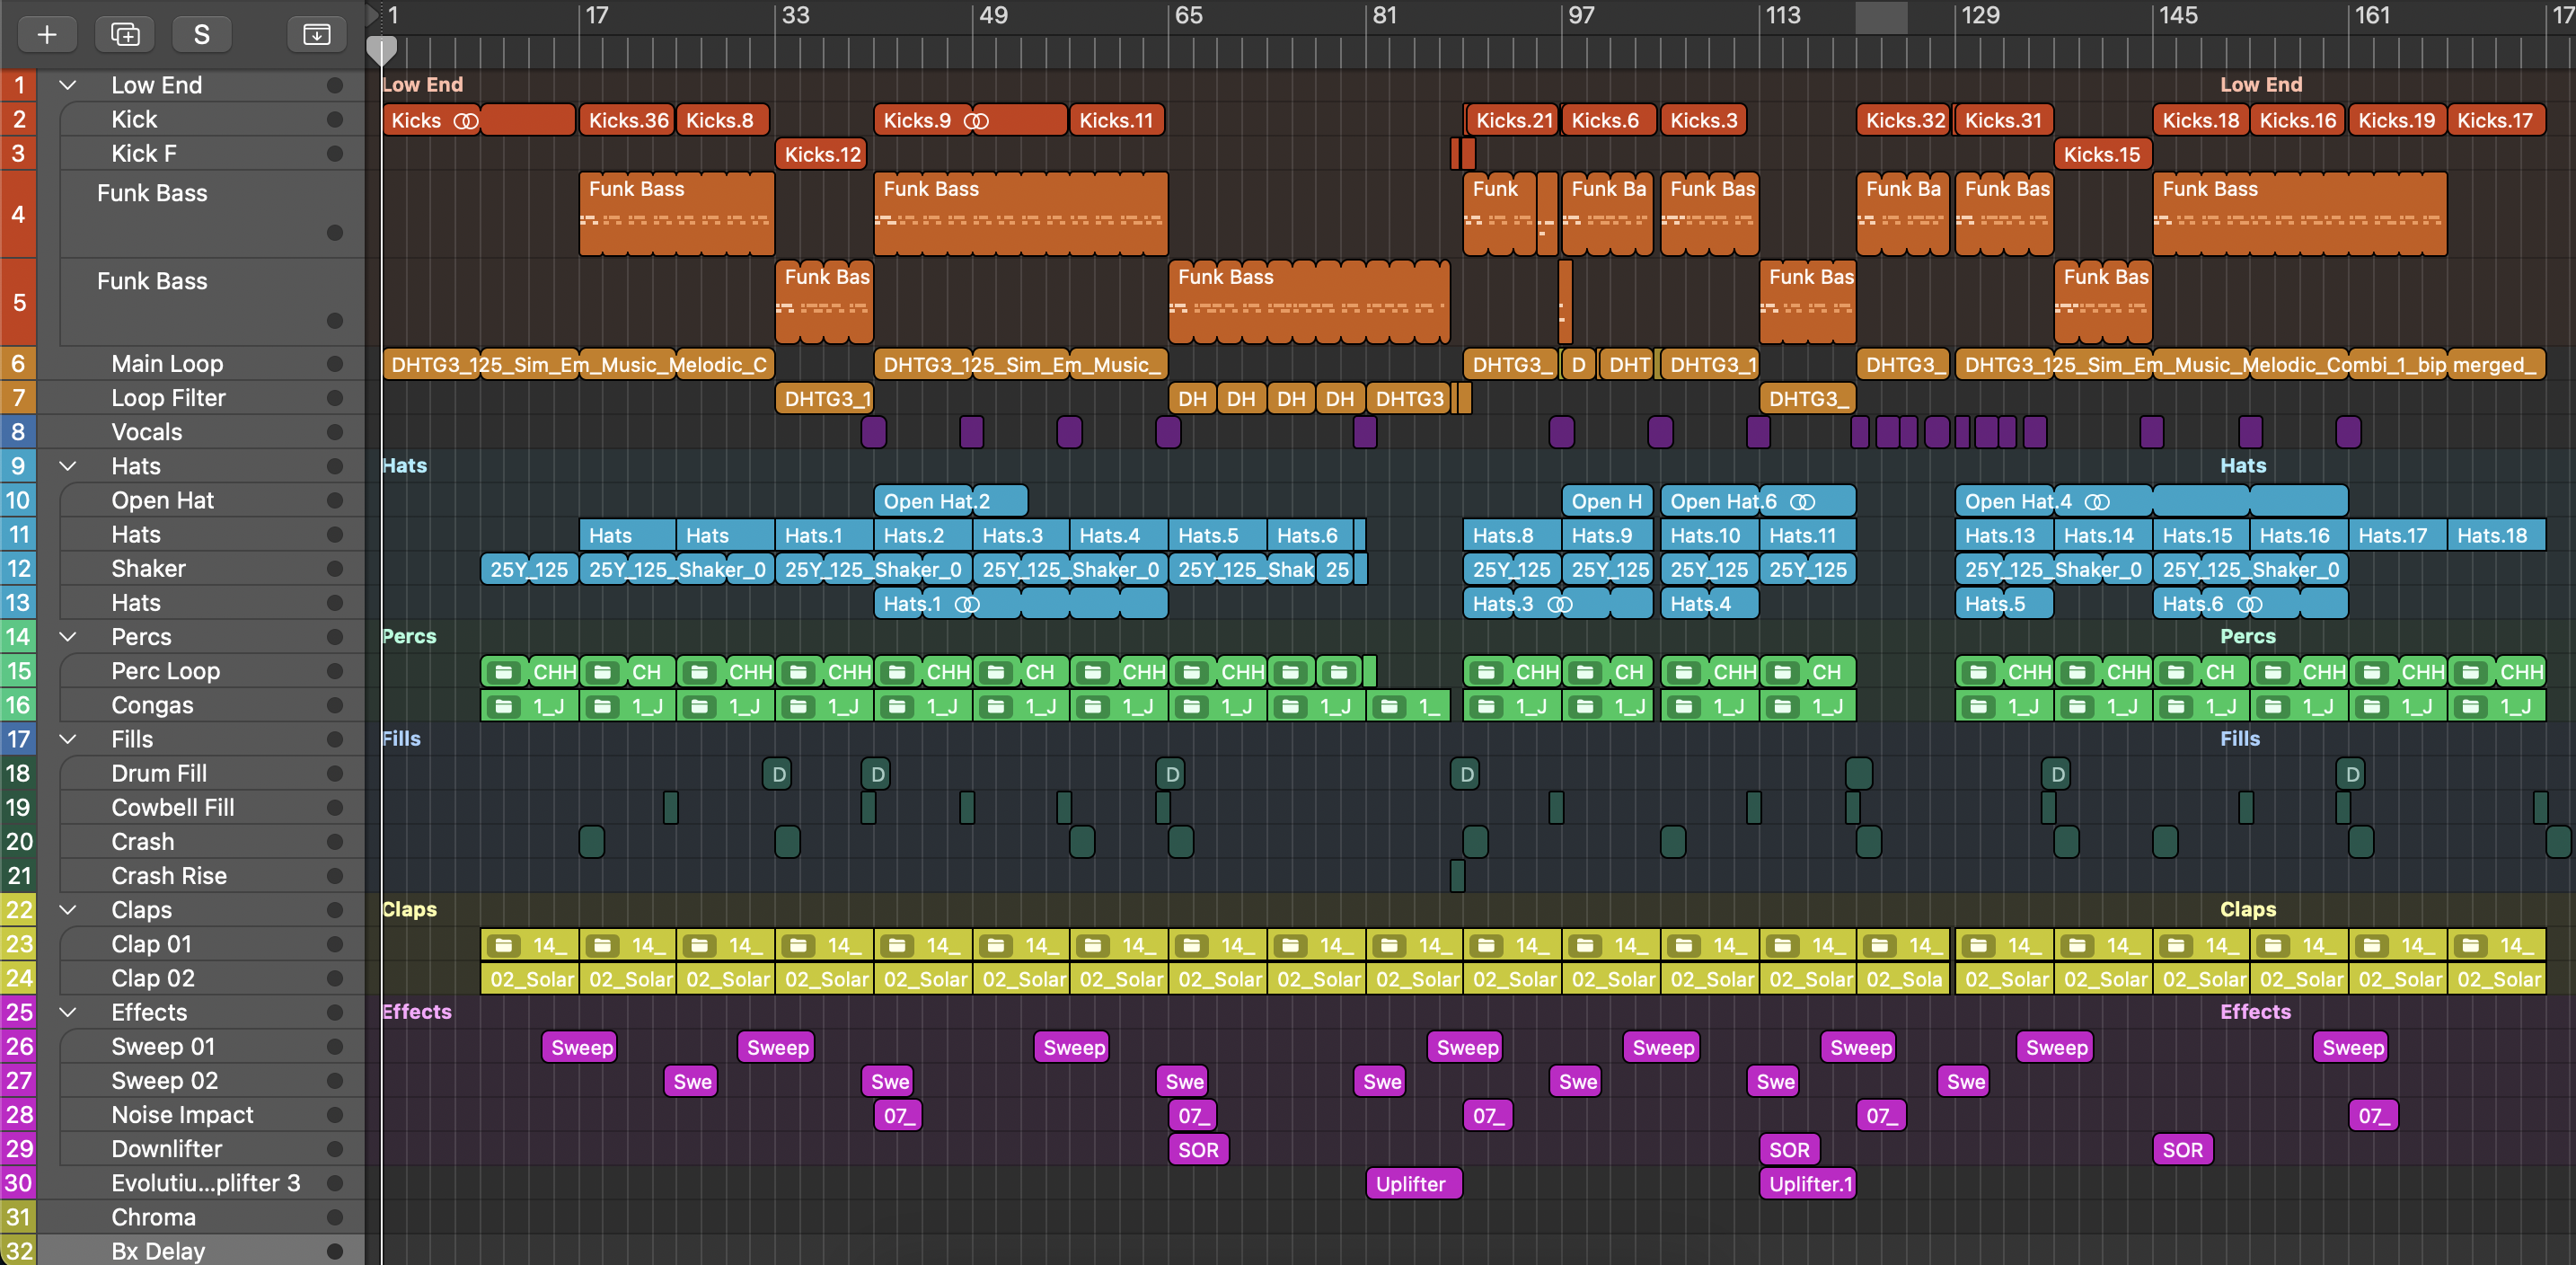
Task: Click the global tracks show/hide icon
Action: point(316,34)
